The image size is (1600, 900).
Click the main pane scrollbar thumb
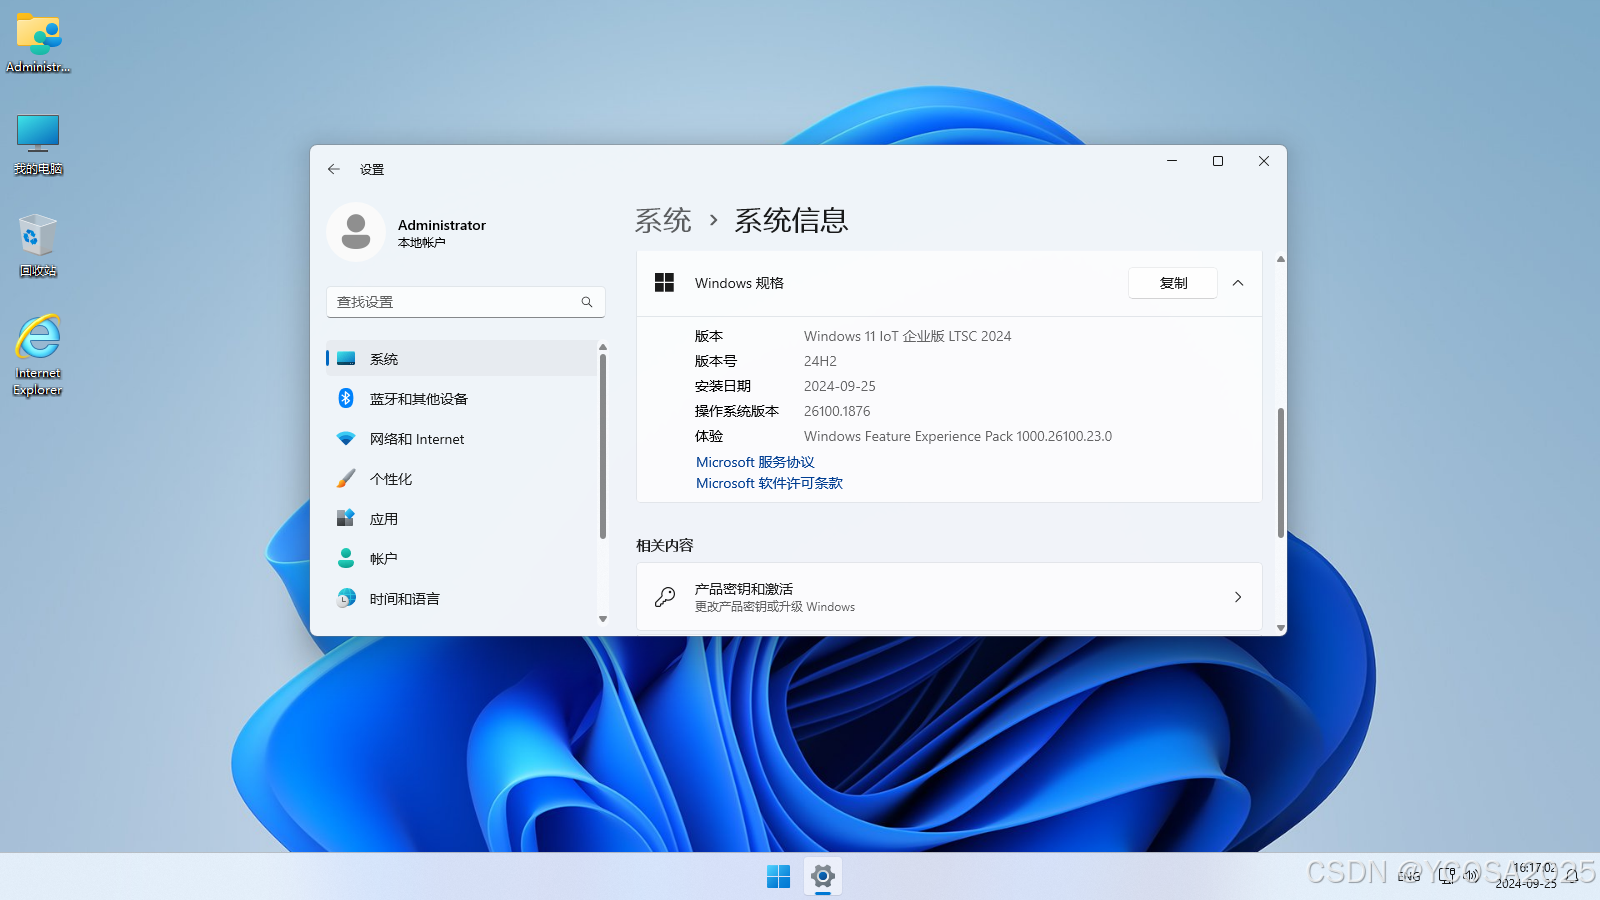[1280, 472]
